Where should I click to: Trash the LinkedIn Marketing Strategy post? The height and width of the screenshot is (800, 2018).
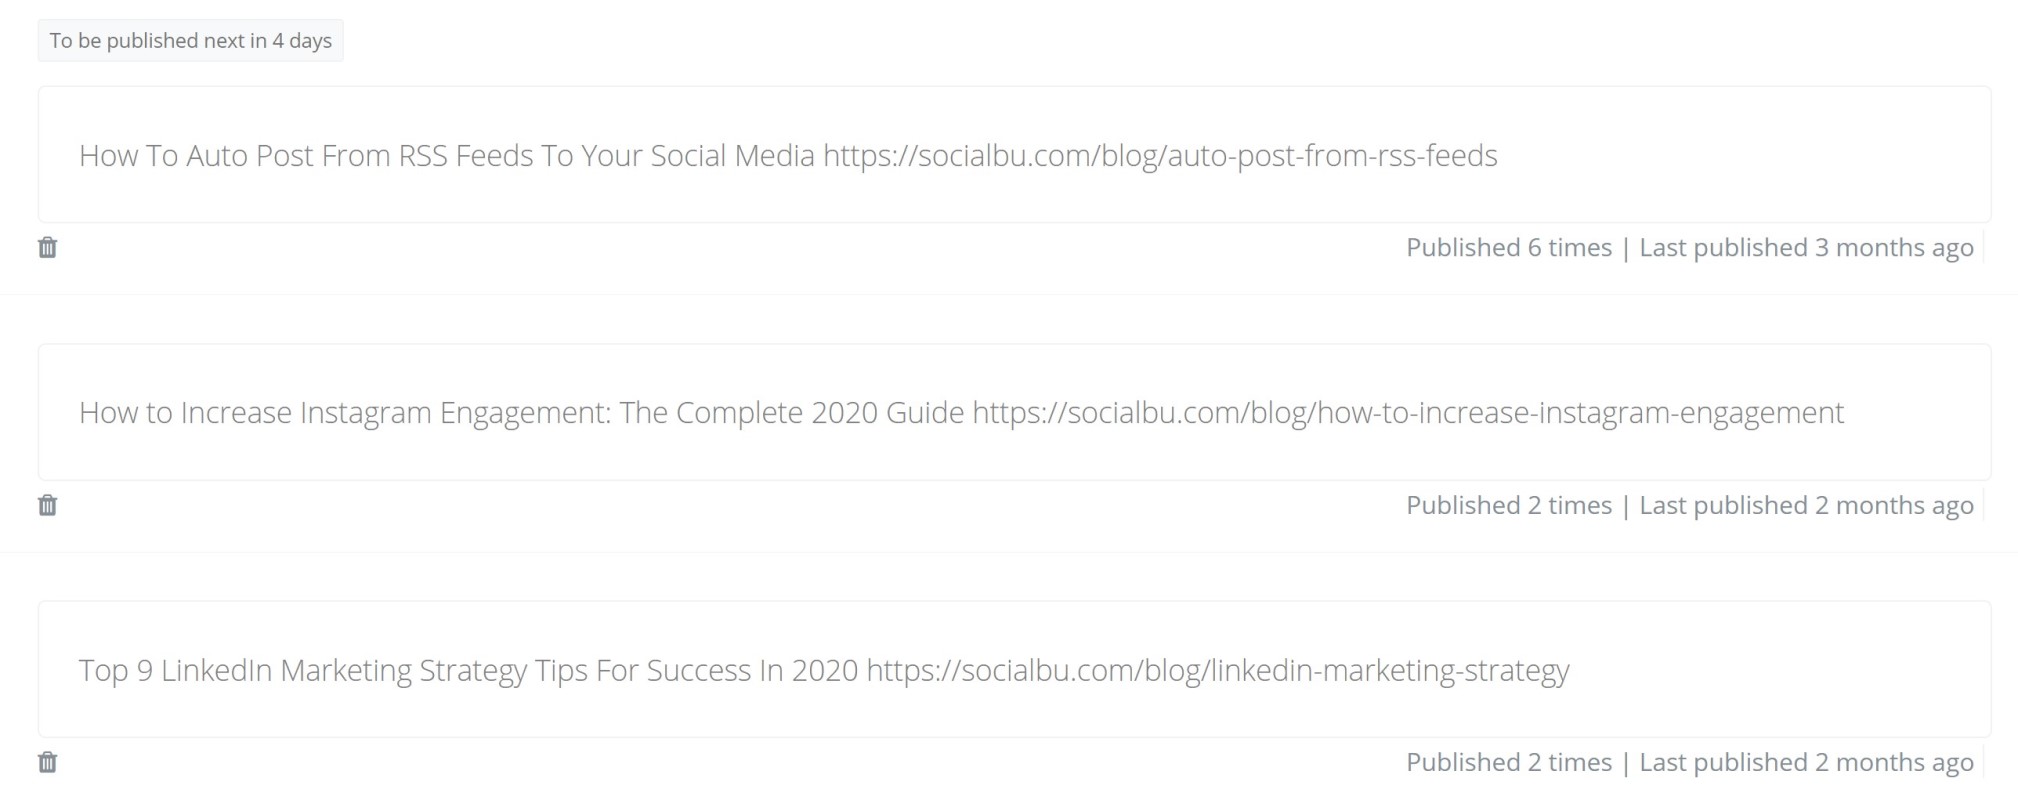[x=47, y=762]
